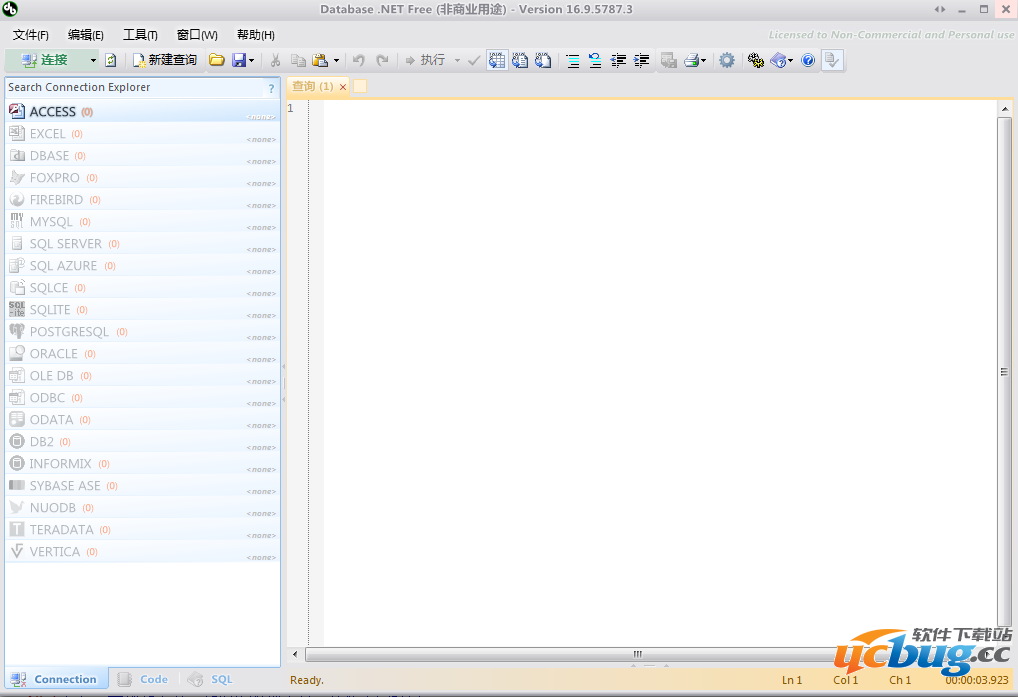Open the printer icon dropdown arrow

[x=703, y=60]
